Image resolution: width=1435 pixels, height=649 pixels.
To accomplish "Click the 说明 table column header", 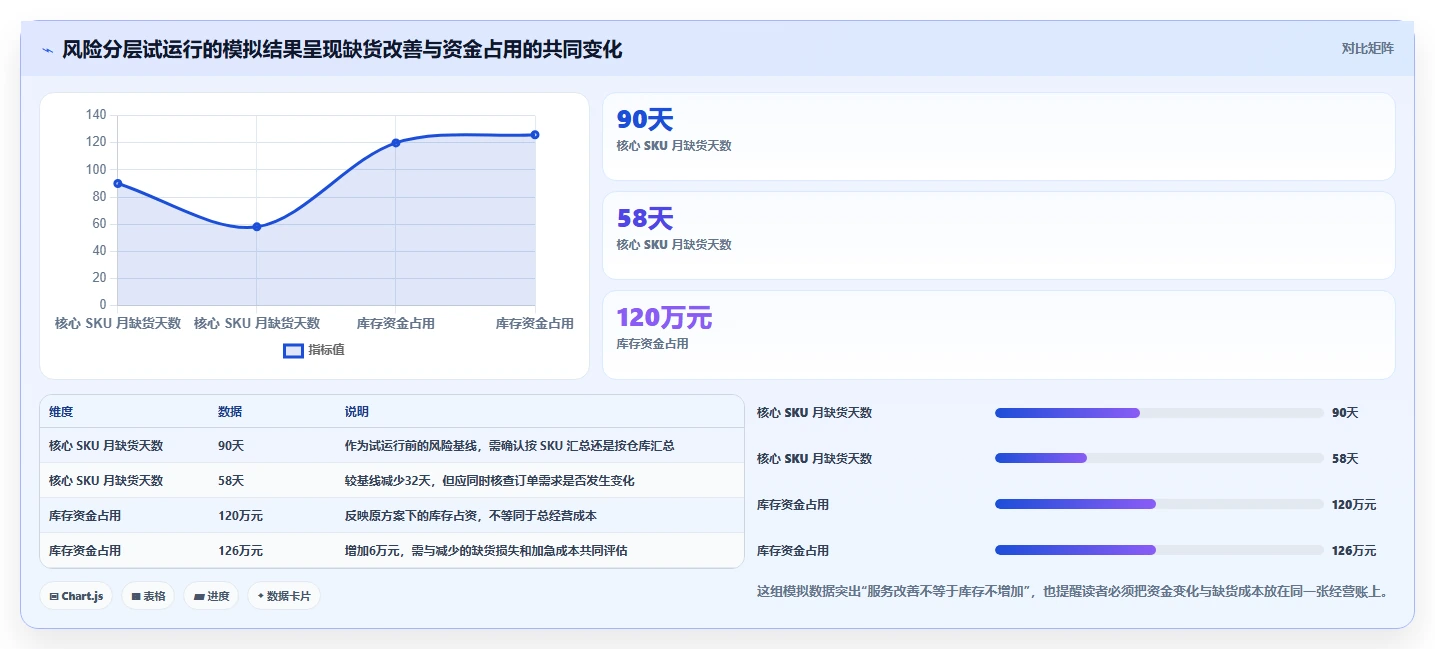I will (357, 412).
